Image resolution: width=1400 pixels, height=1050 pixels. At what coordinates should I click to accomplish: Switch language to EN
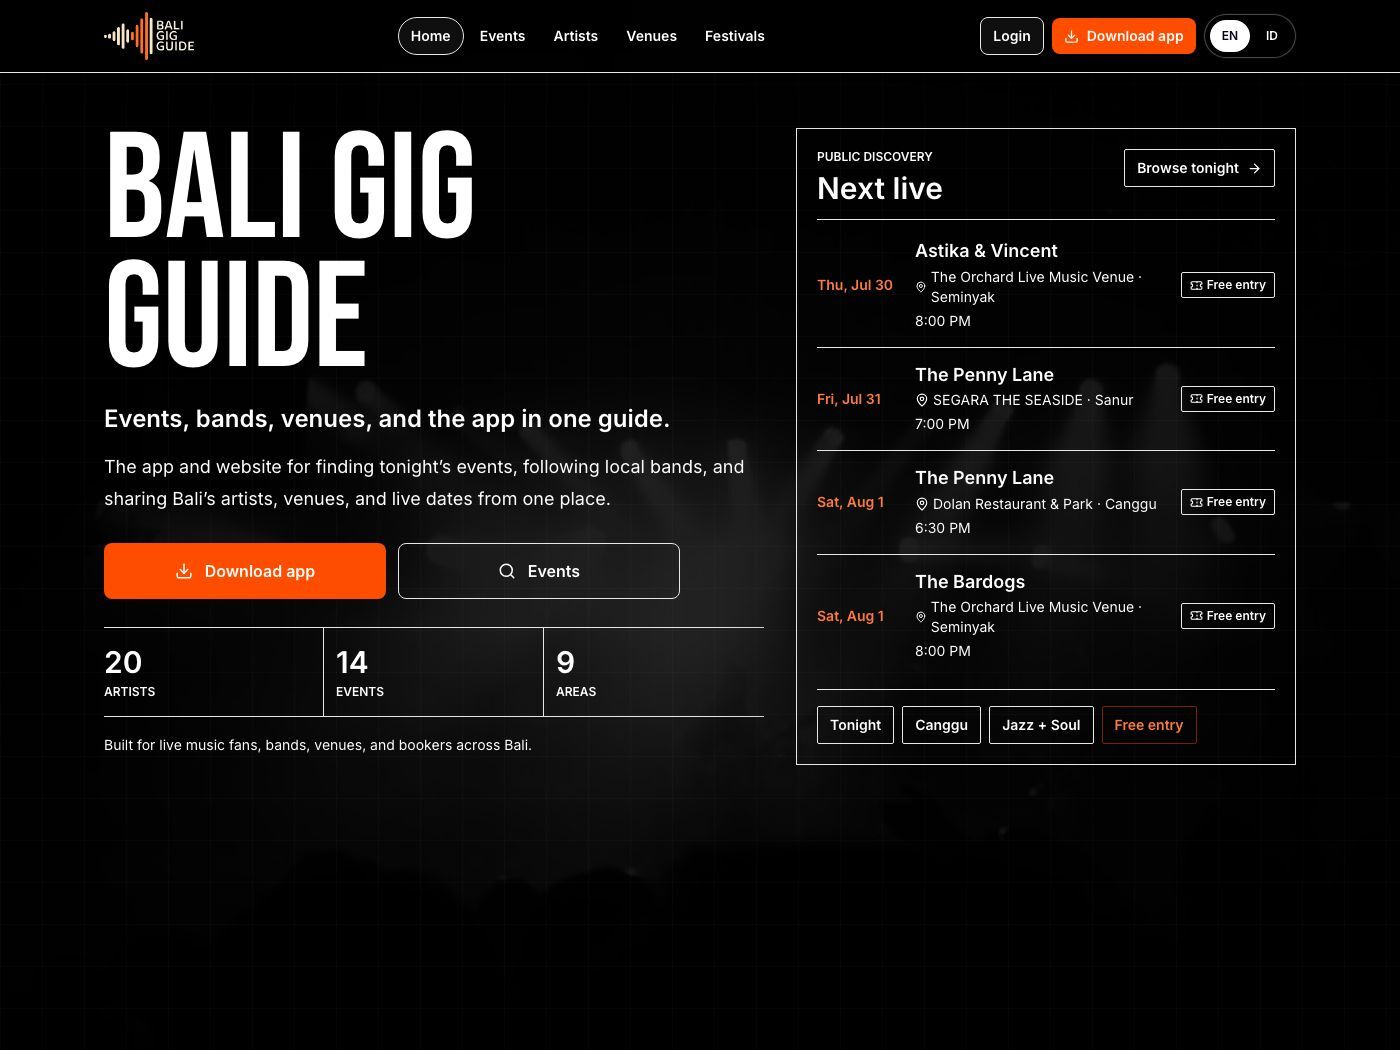1230,36
